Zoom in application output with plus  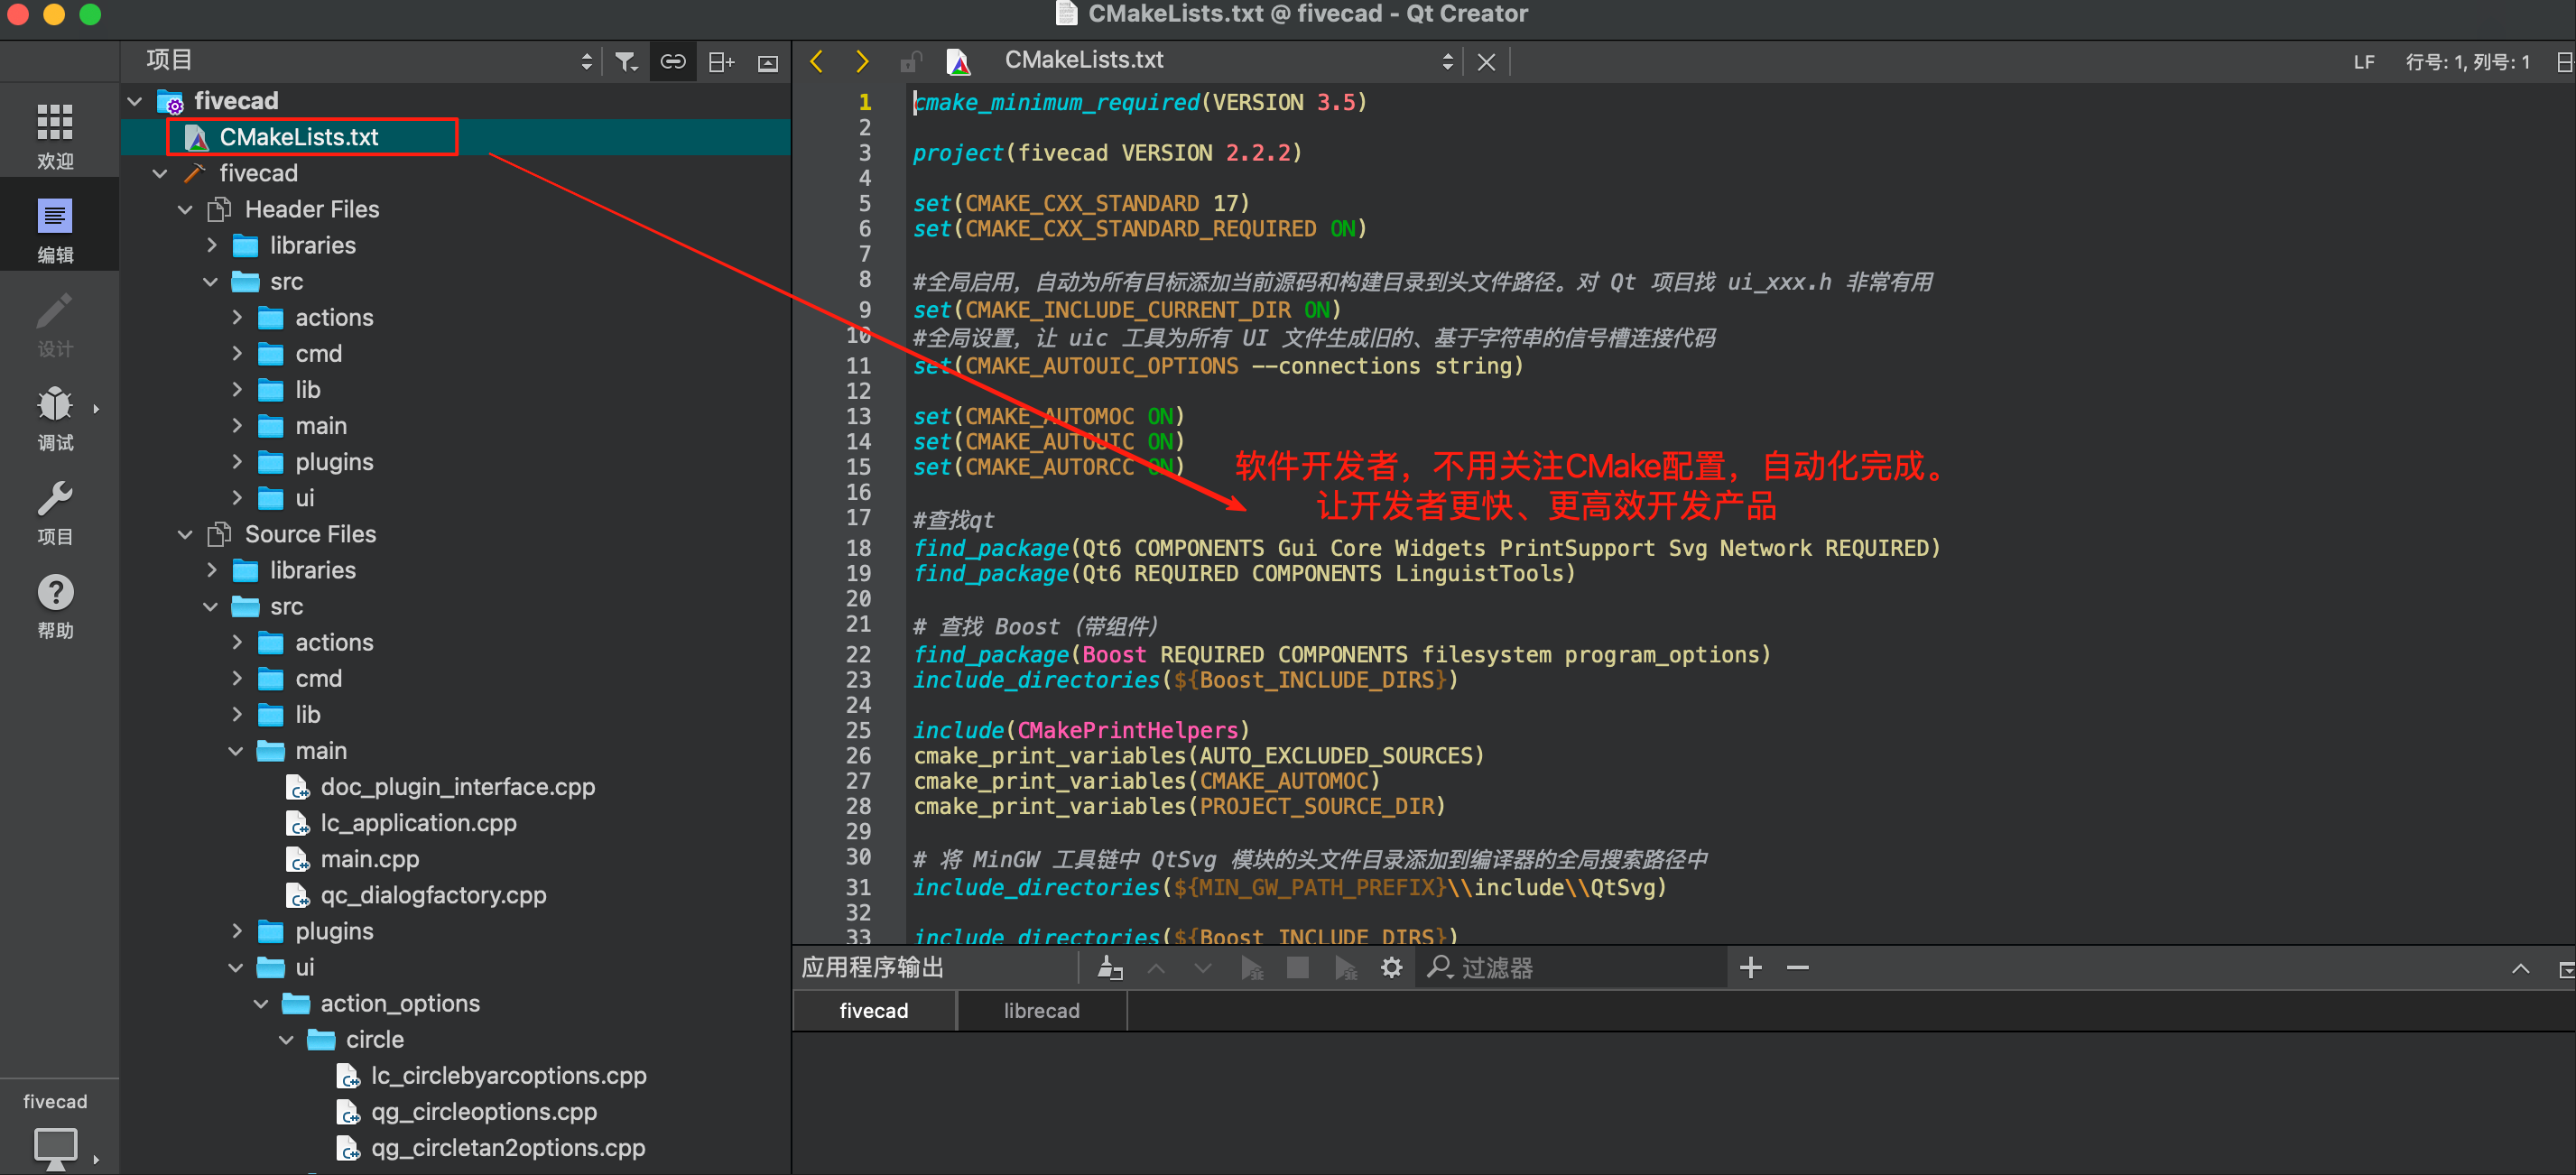pos(1751,967)
